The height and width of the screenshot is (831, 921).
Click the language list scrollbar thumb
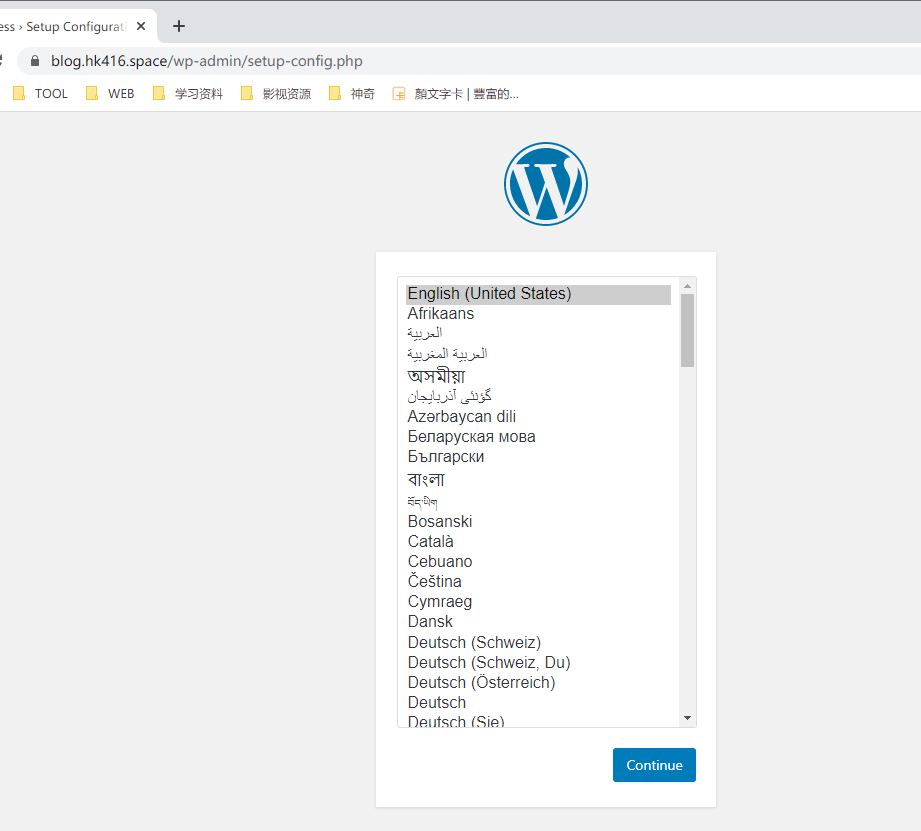pos(687,331)
